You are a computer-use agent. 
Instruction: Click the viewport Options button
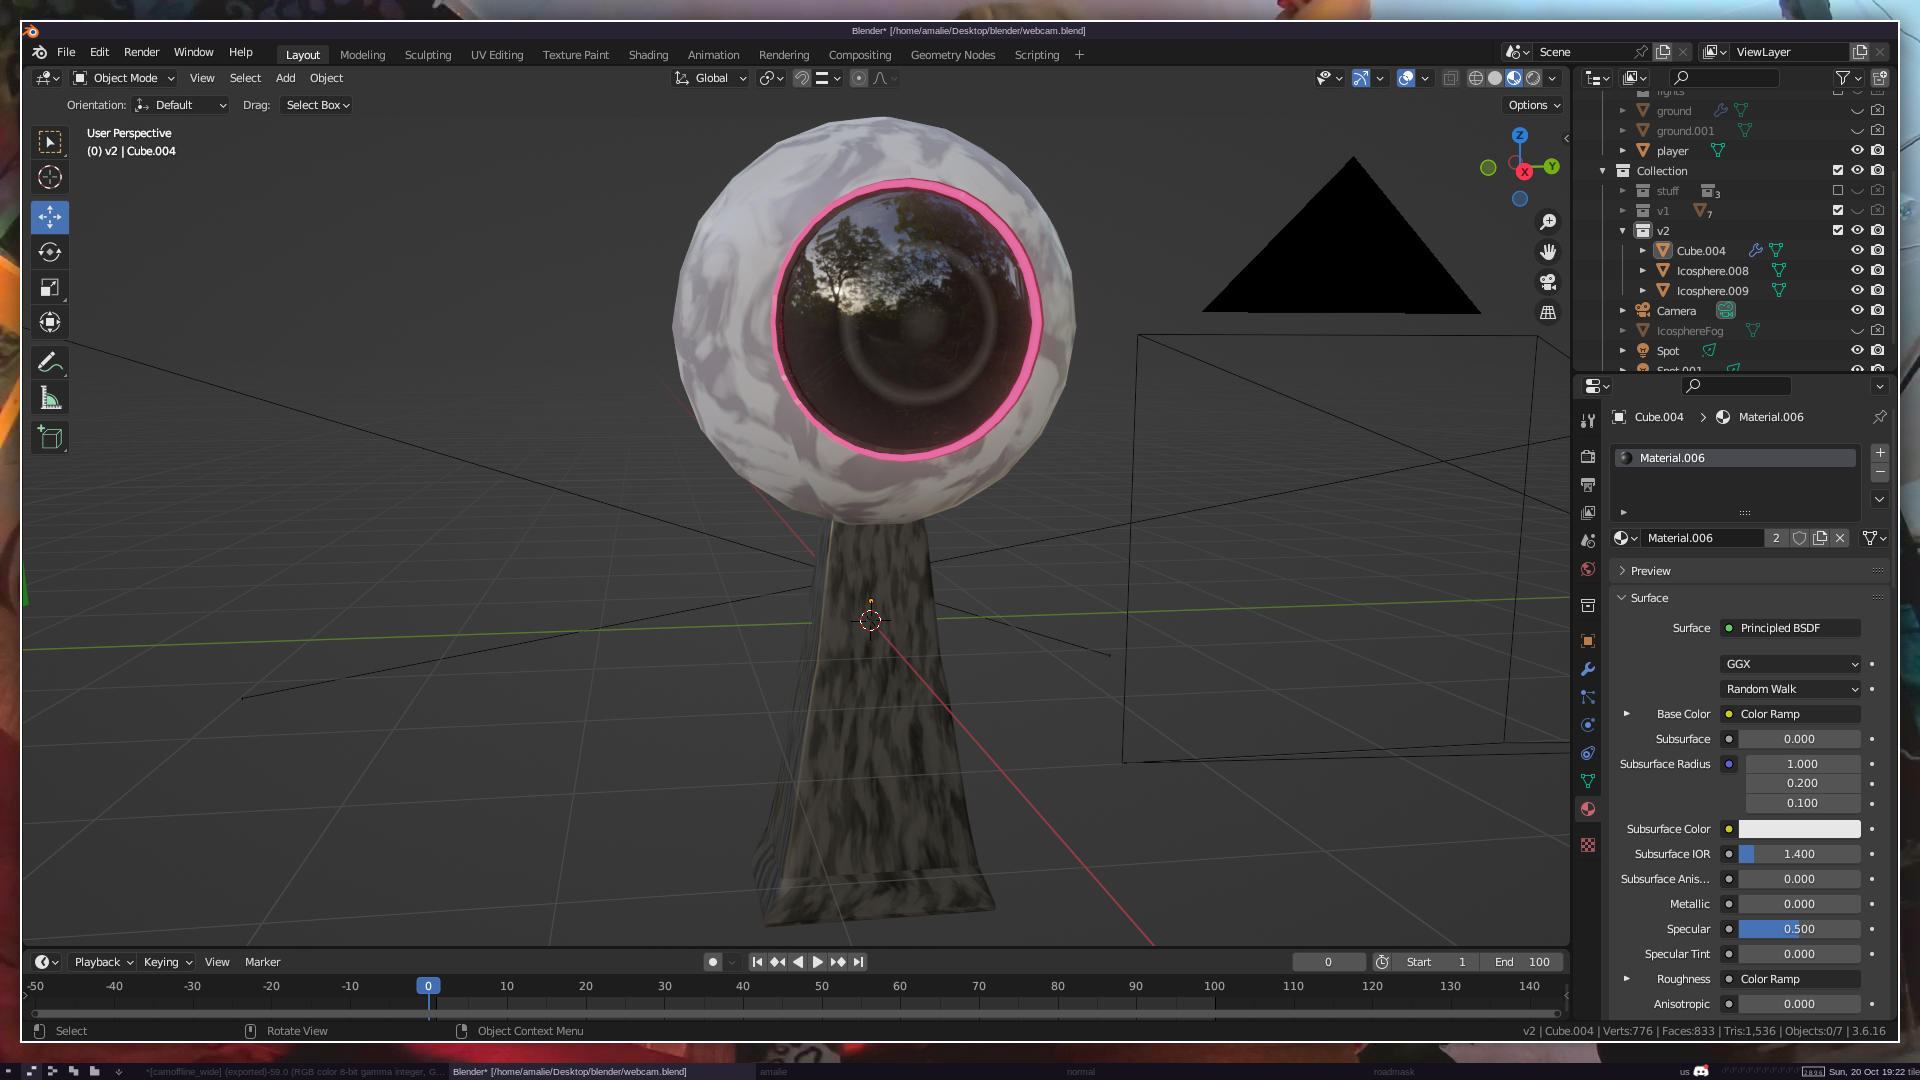[1534, 105]
